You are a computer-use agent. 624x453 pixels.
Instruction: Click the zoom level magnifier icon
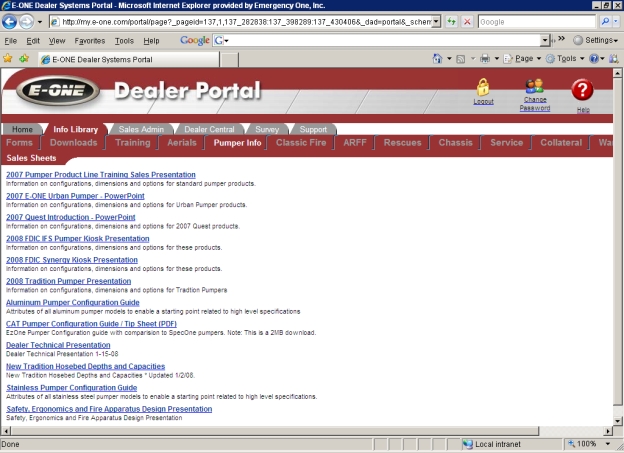[x=571, y=443]
